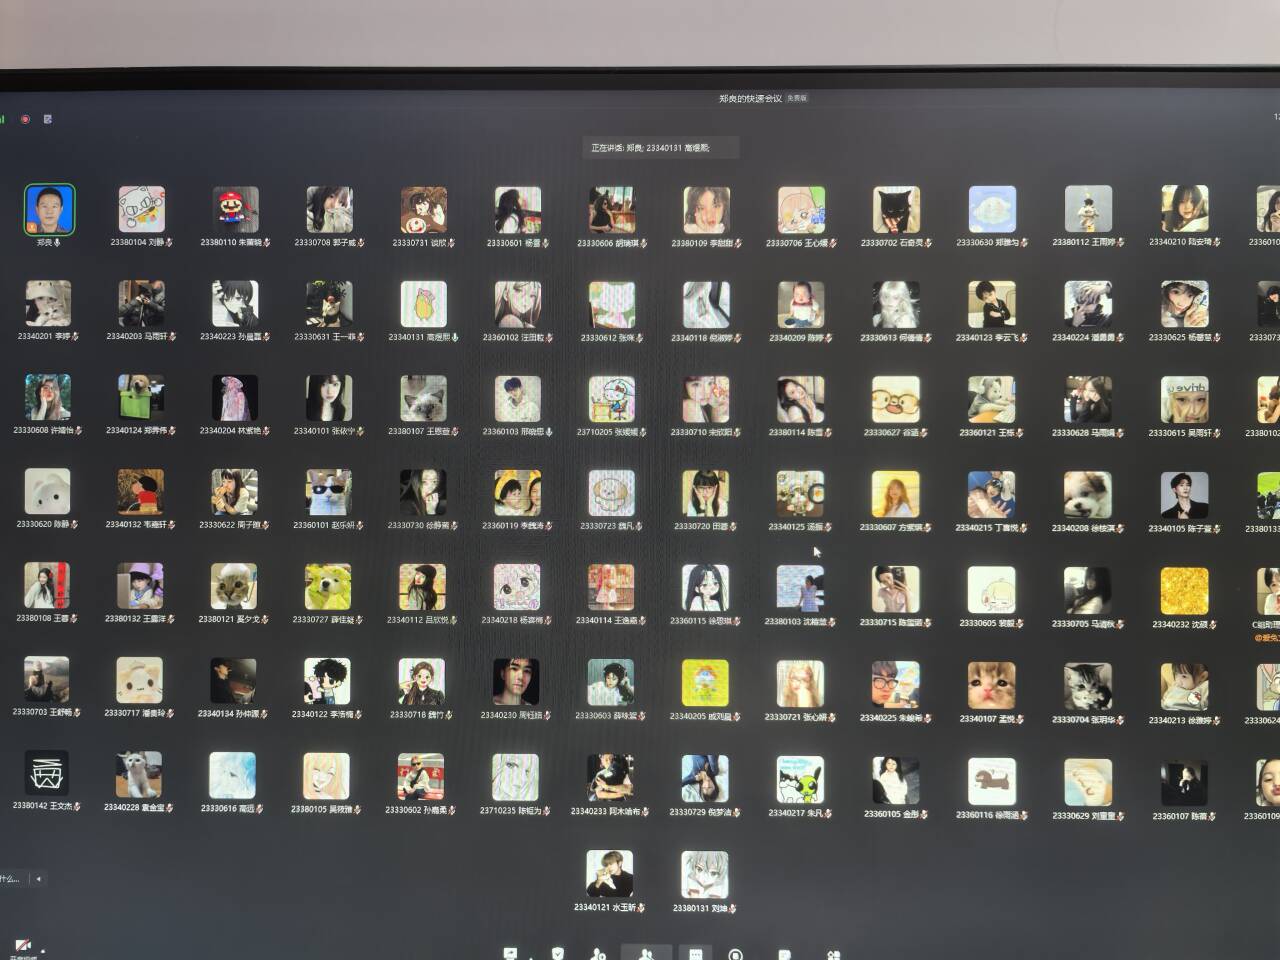This screenshot has height=960, width=1280.
Task: Select the gold glitter avatar of 23340232
Action: pos(1185,591)
